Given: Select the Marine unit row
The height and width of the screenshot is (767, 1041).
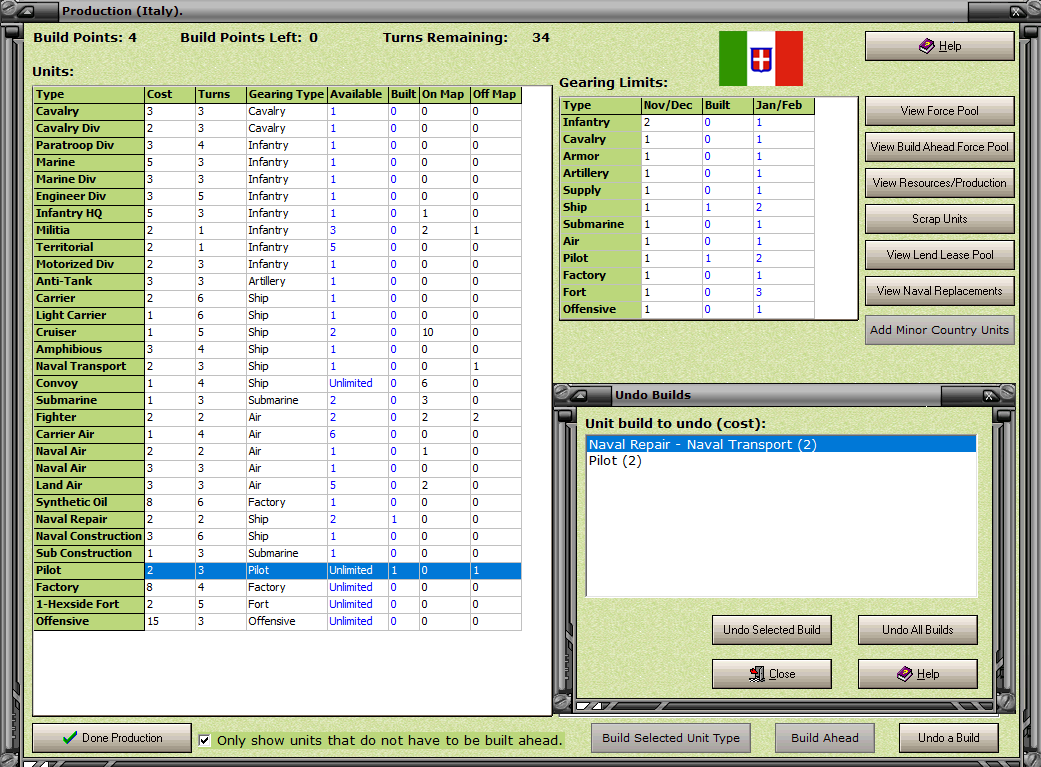Looking at the screenshot, I should [x=278, y=162].
